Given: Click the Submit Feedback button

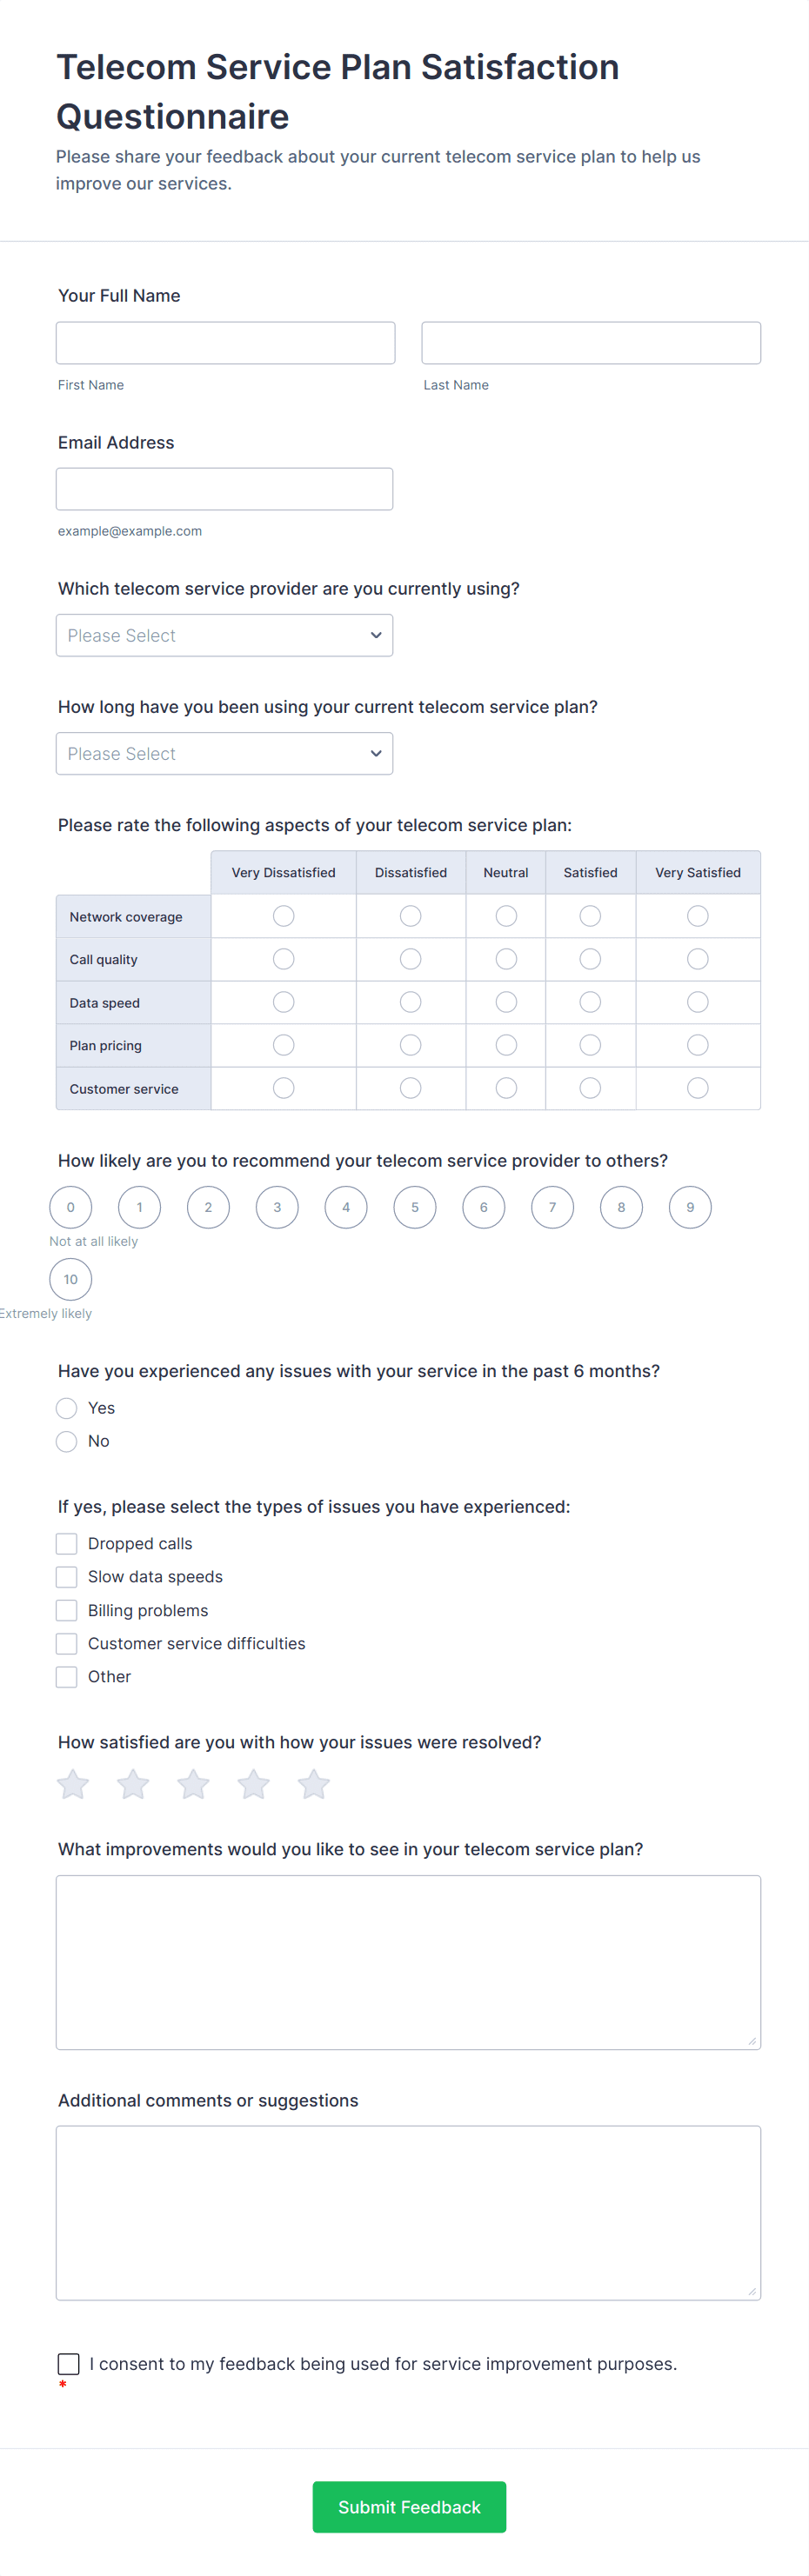Looking at the screenshot, I should (408, 2507).
